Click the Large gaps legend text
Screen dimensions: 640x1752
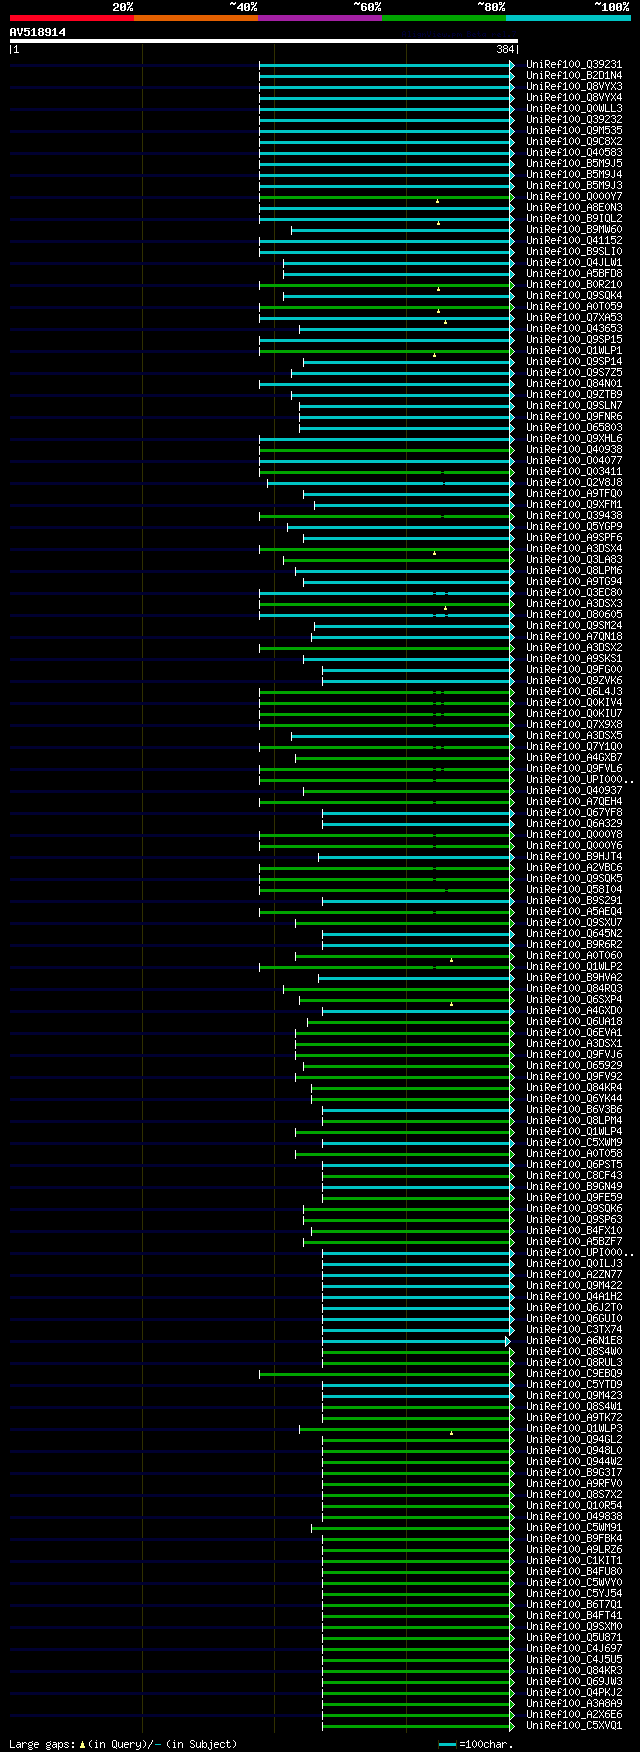[x=123, y=1744]
